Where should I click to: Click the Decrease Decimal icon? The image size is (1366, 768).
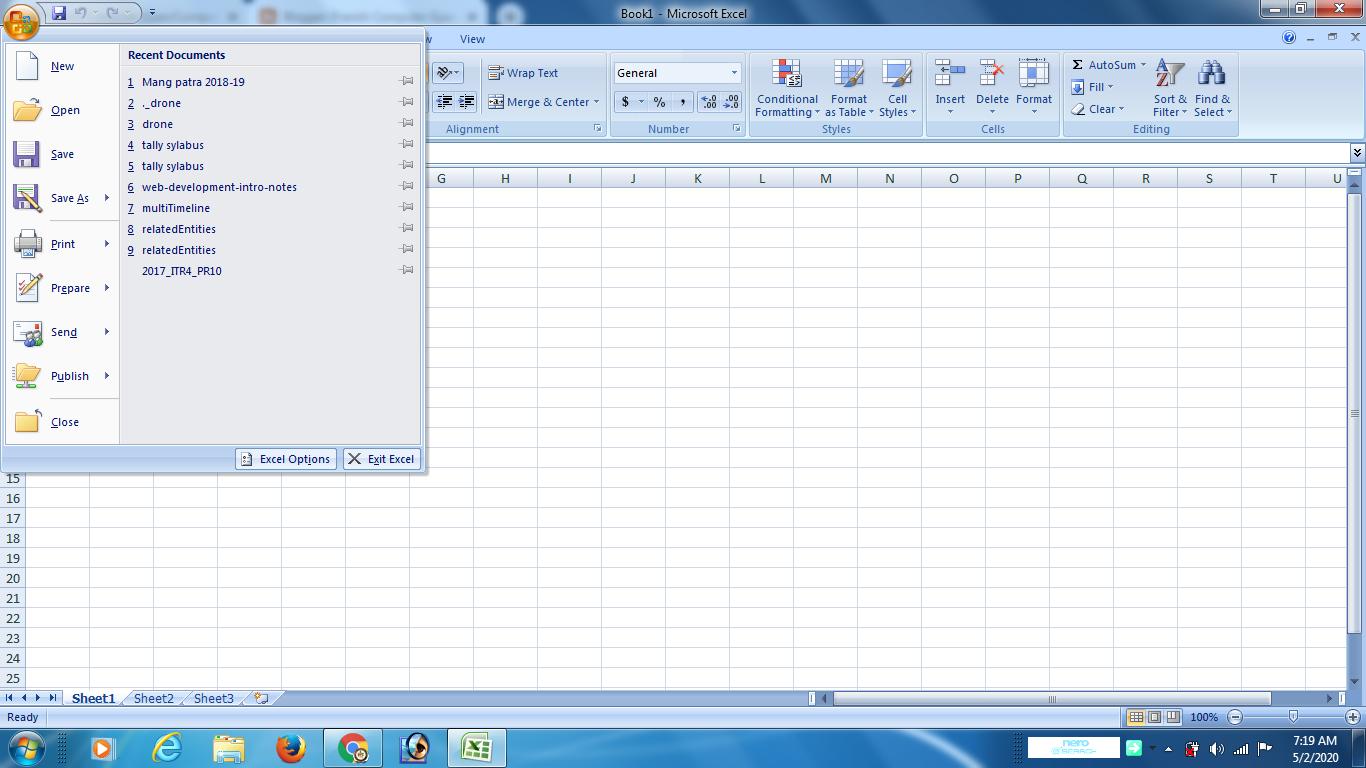pos(732,102)
